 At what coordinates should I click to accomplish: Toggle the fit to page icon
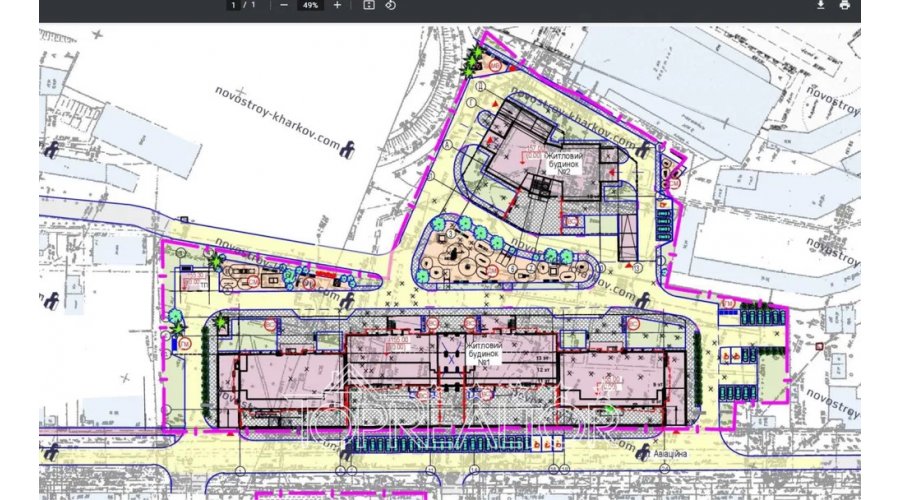click(x=368, y=5)
